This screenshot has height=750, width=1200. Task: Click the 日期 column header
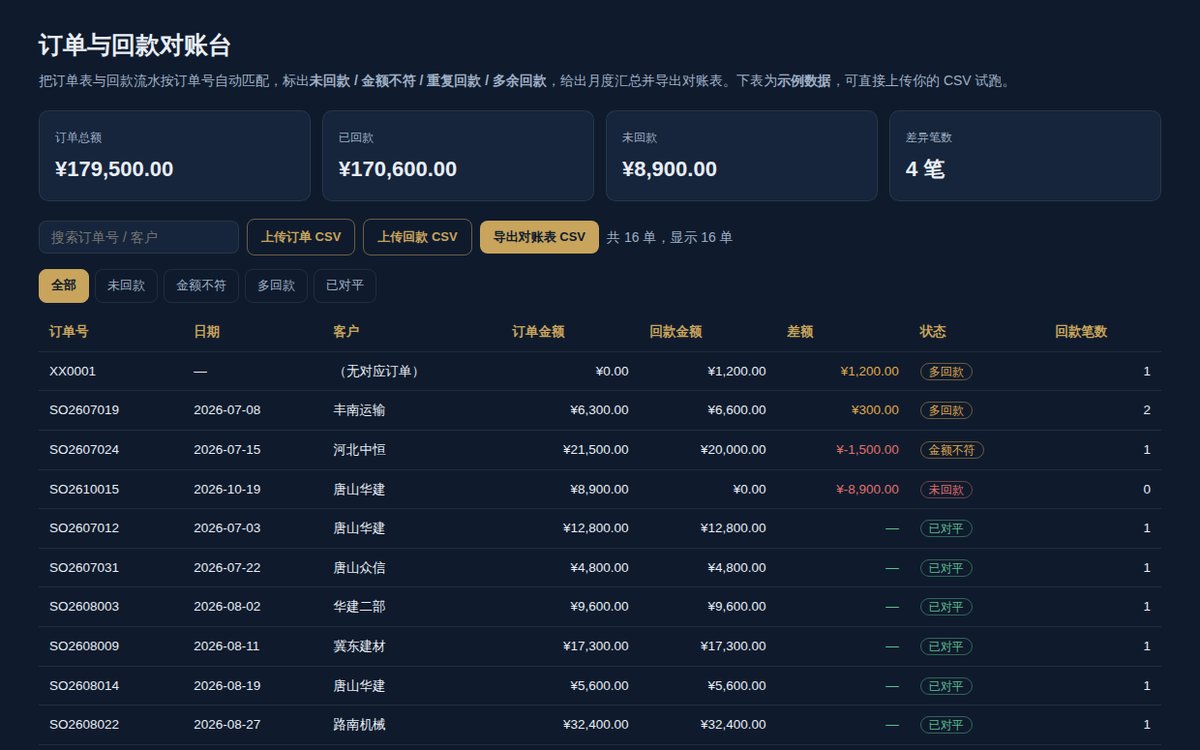pos(207,332)
